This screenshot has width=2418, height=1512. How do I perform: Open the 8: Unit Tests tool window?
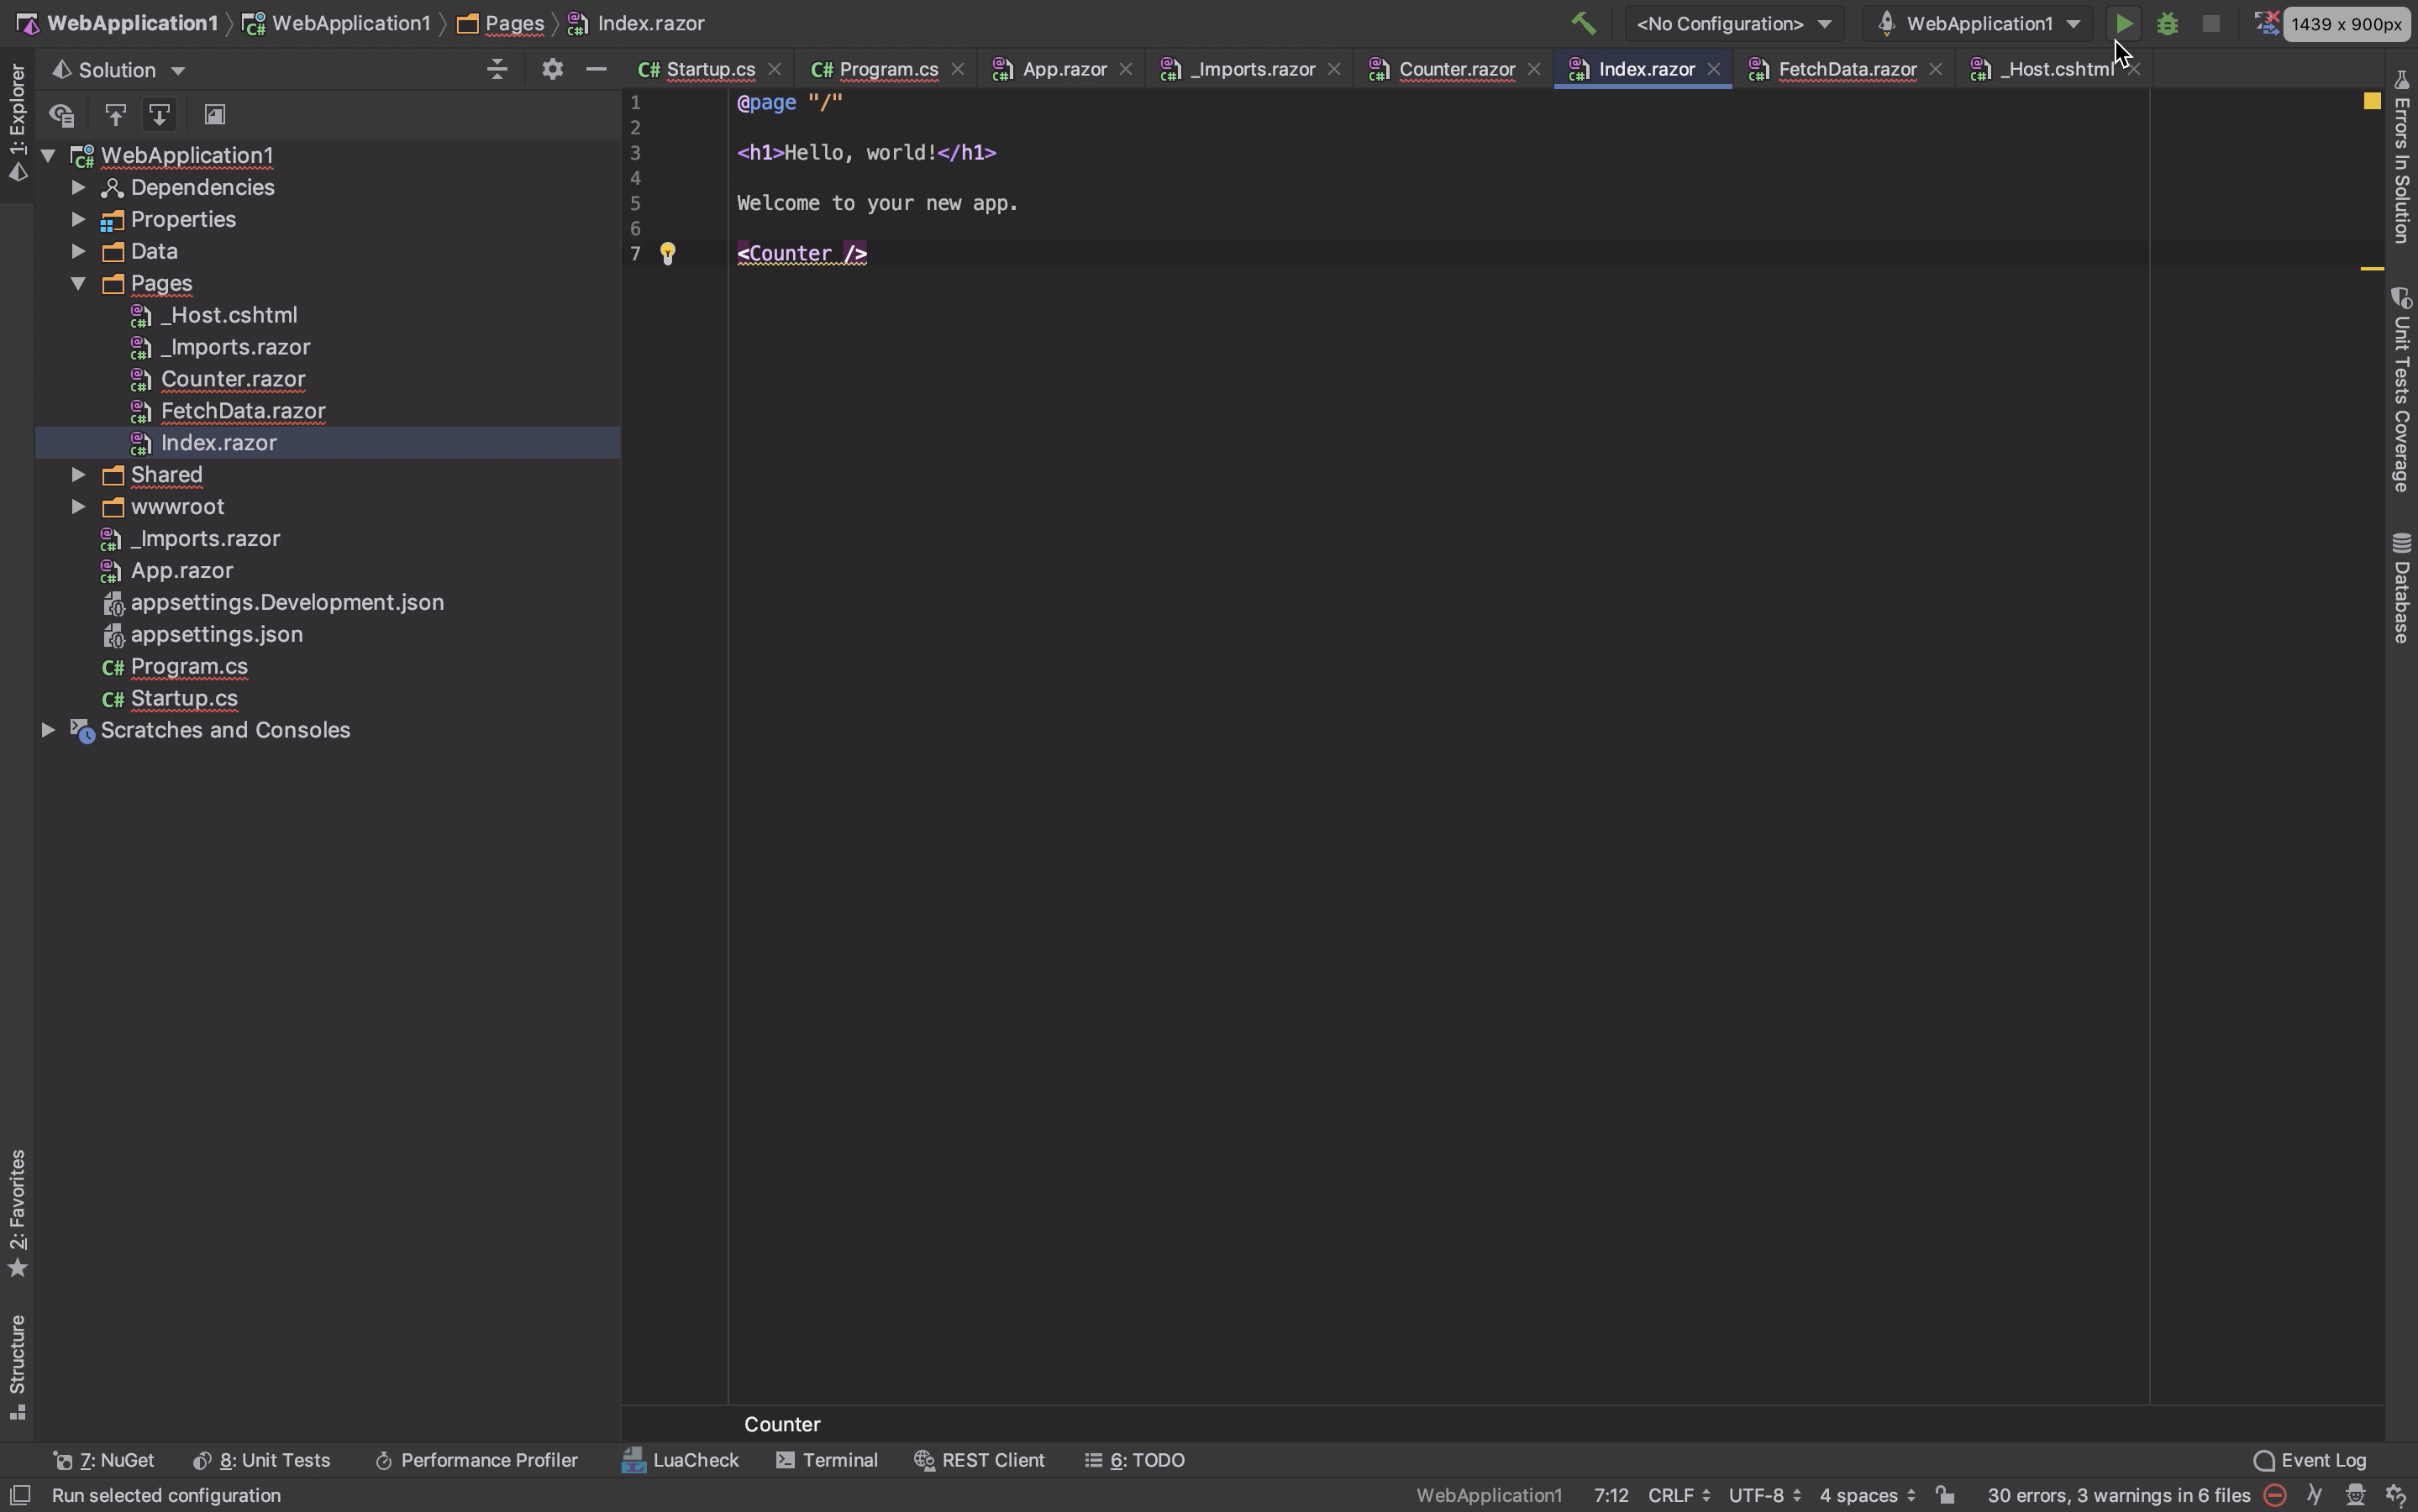coord(261,1460)
